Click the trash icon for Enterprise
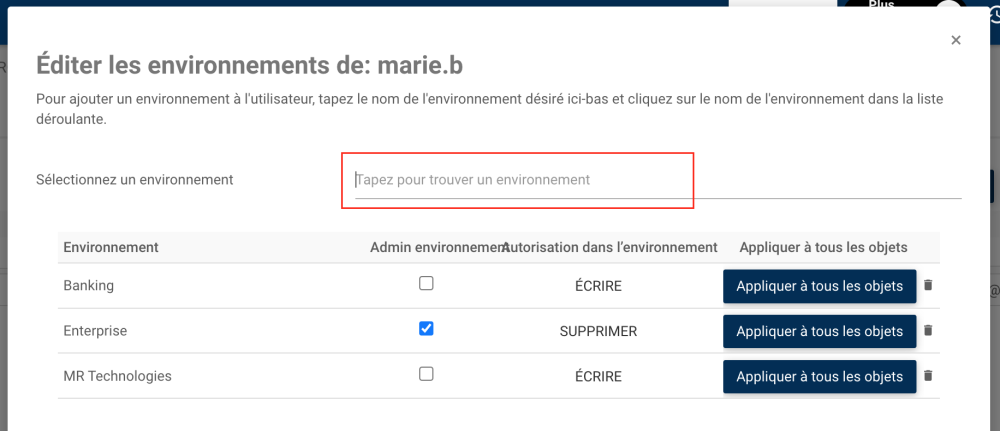The height and width of the screenshot is (431, 1000). pyautogui.click(x=928, y=330)
